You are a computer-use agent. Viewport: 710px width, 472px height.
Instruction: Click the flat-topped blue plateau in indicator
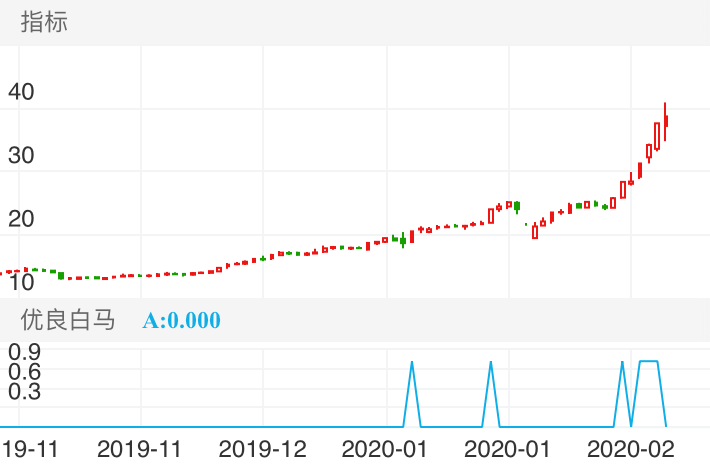pos(648,361)
